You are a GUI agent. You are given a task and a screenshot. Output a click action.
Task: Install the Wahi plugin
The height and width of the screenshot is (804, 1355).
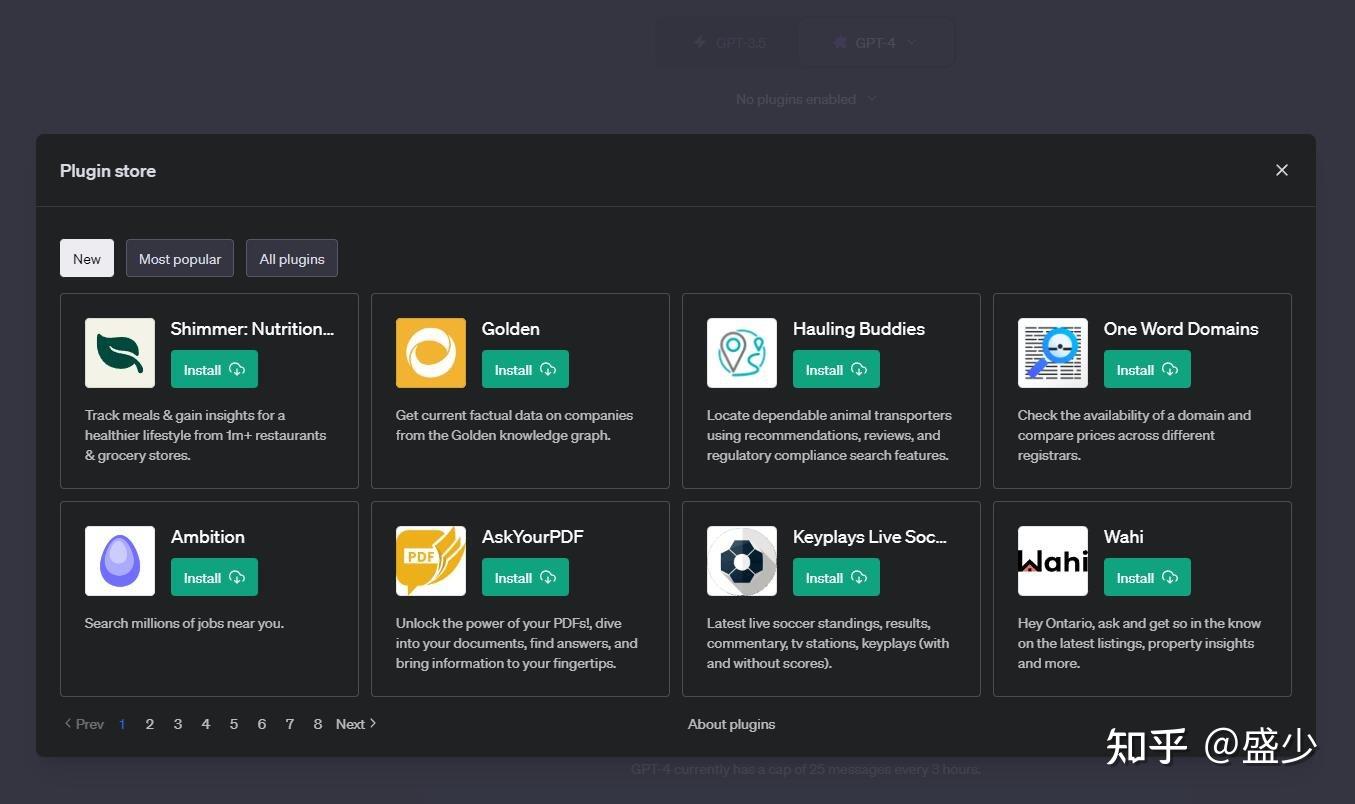1147,577
